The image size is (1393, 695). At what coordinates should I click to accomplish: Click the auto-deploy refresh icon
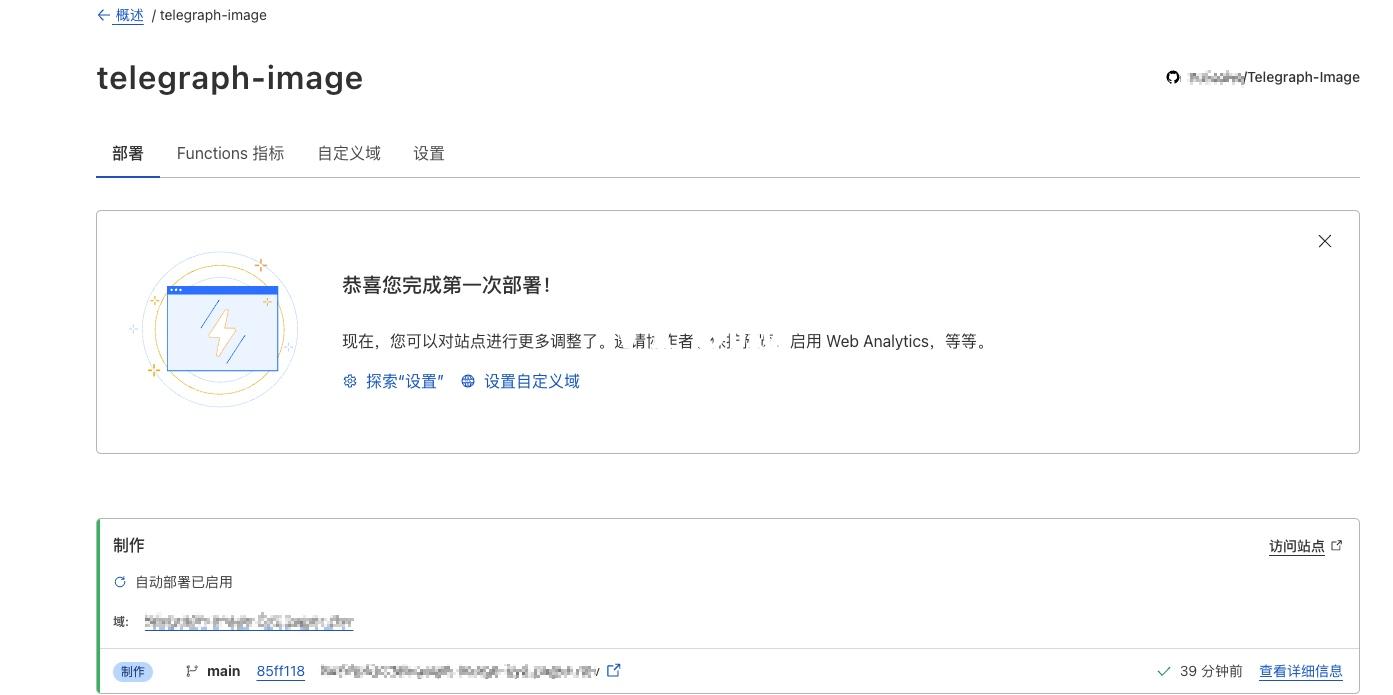pos(120,582)
